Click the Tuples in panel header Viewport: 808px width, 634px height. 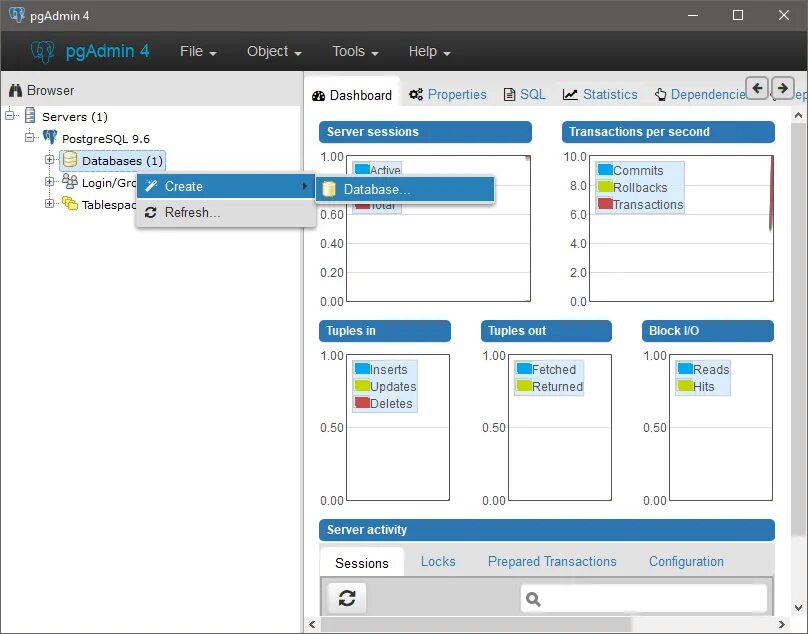pyautogui.click(x=384, y=331)
